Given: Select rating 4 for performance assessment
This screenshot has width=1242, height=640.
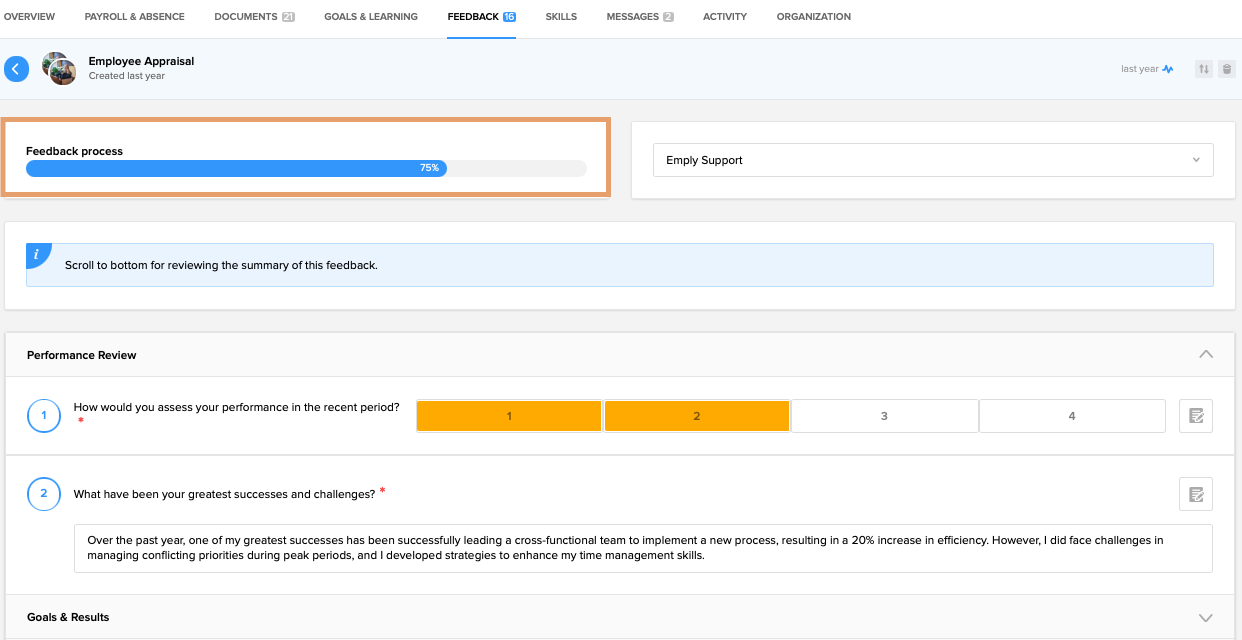Looking at the screenshot, I should (1072, 416).
